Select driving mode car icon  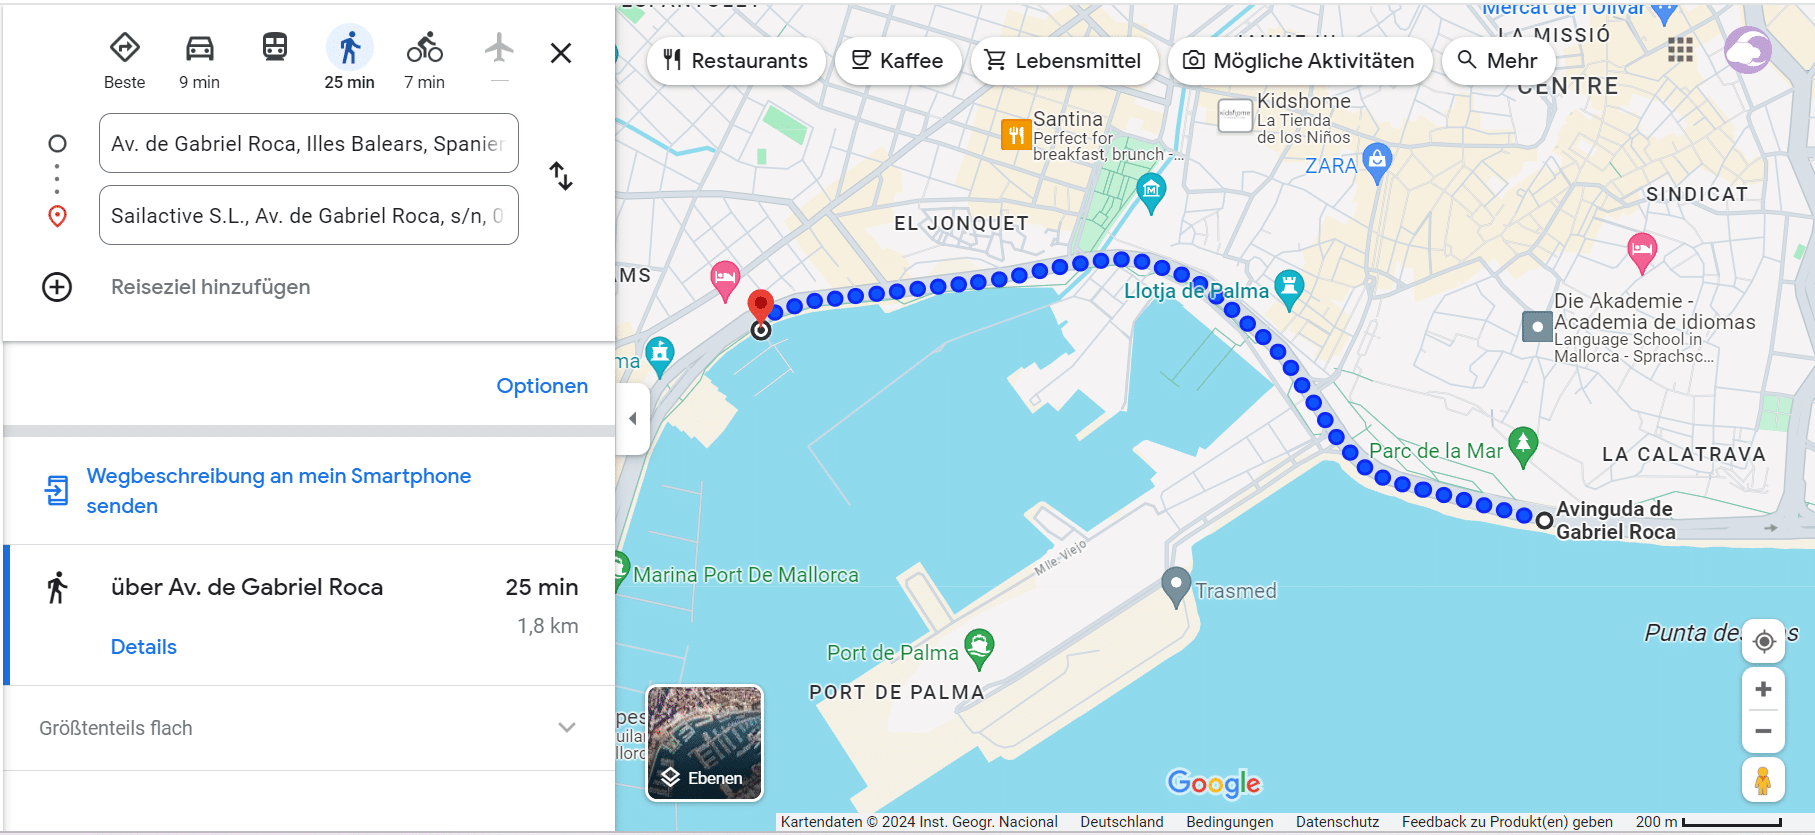[x=200, y=48]
